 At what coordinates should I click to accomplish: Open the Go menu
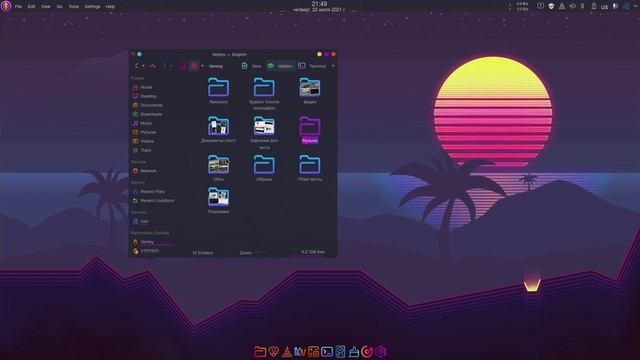[60, 7]
